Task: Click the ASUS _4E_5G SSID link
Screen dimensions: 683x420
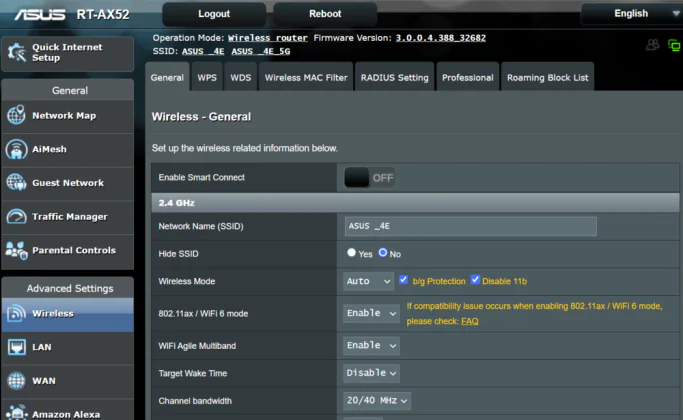Action: click(260, 51)
